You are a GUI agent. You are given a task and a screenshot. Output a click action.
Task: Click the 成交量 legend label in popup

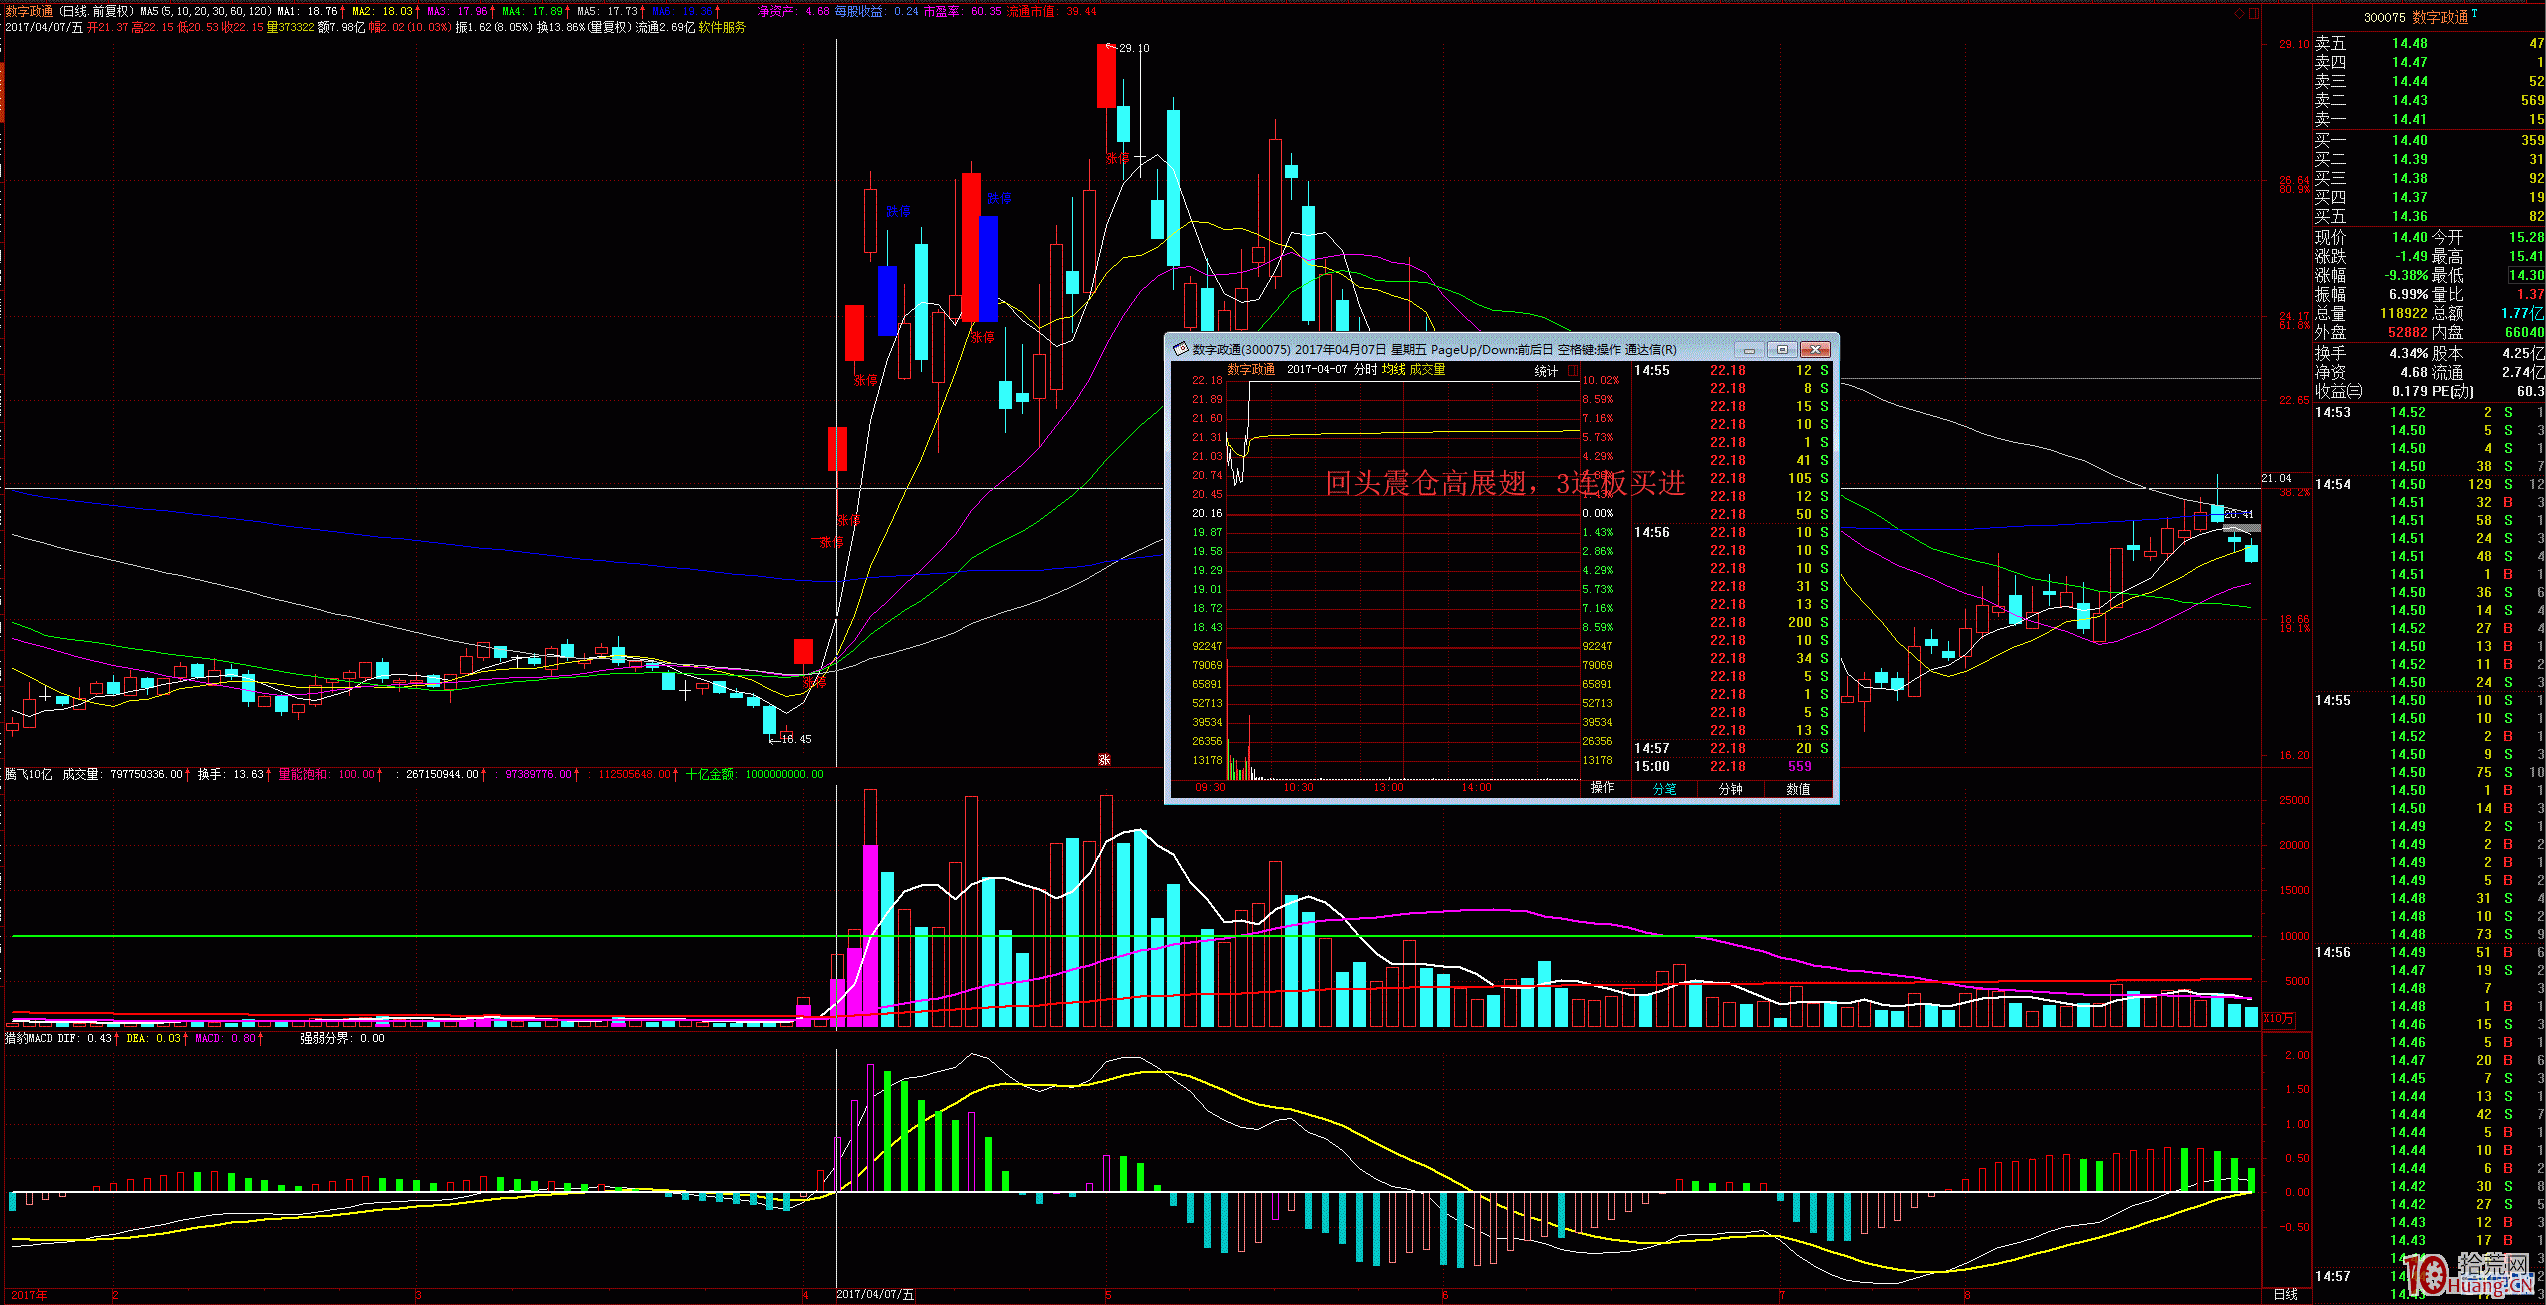tap(1427, 370)
